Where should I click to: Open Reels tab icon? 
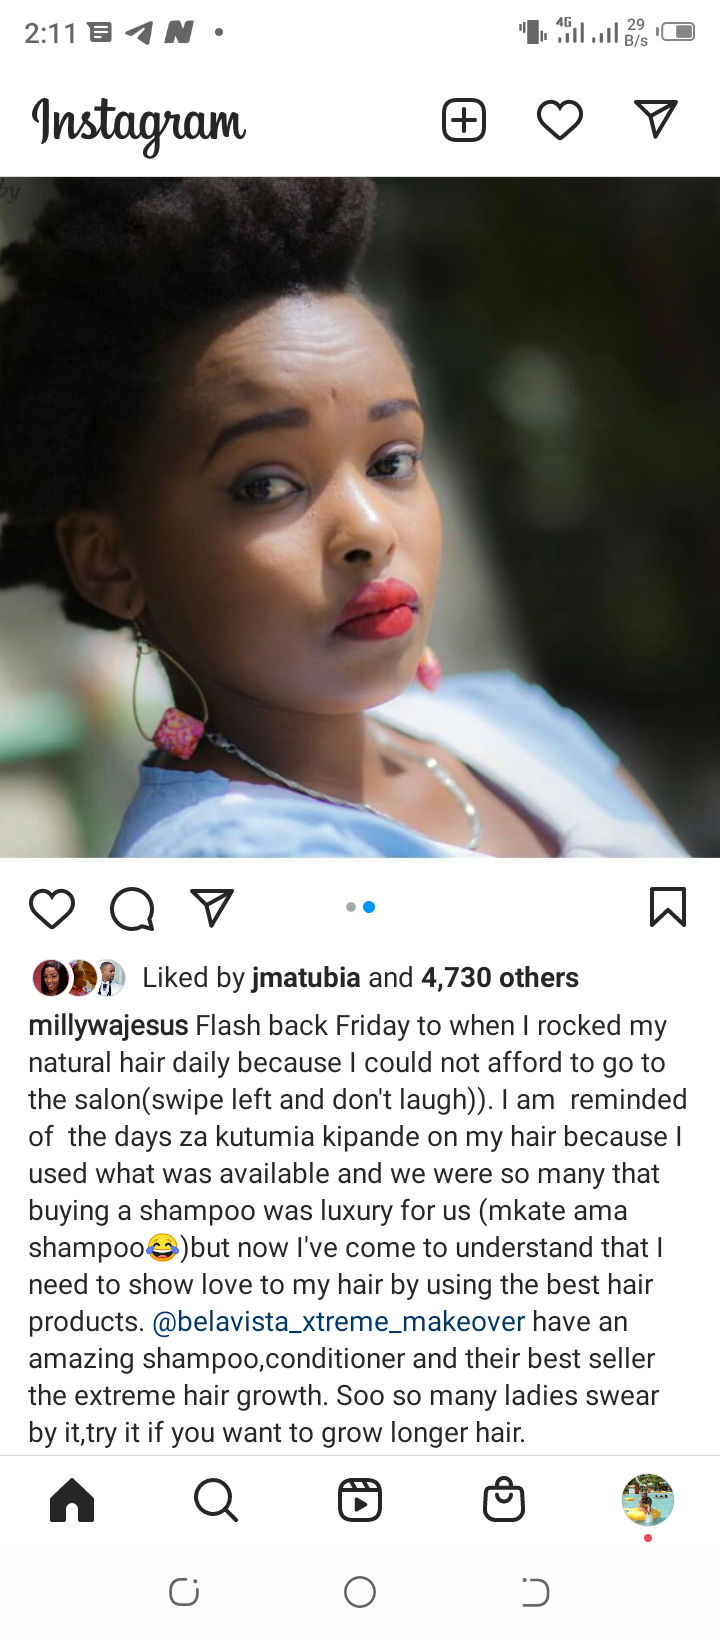360,1500
